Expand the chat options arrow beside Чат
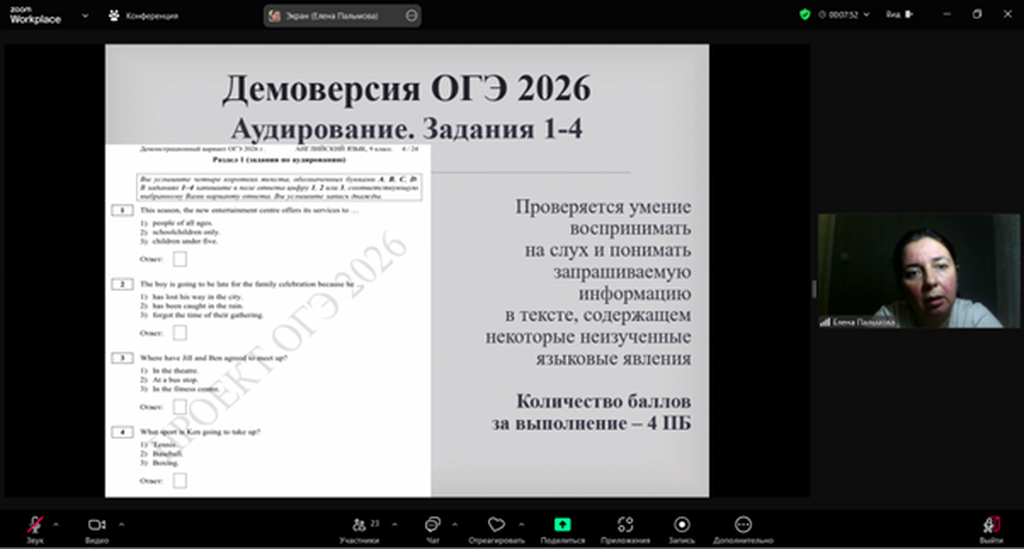The height and width of the screenshot is (549, 1024). 454,523
